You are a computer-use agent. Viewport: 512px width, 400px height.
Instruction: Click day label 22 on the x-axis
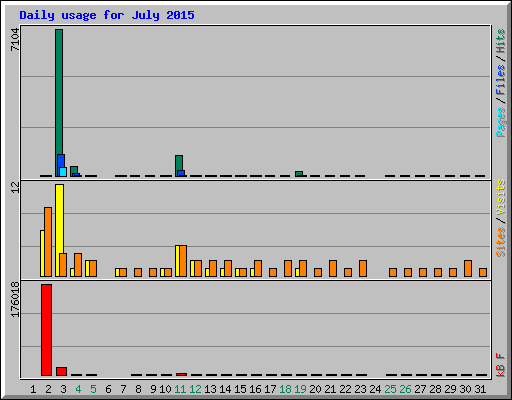[x=345, y=389]
